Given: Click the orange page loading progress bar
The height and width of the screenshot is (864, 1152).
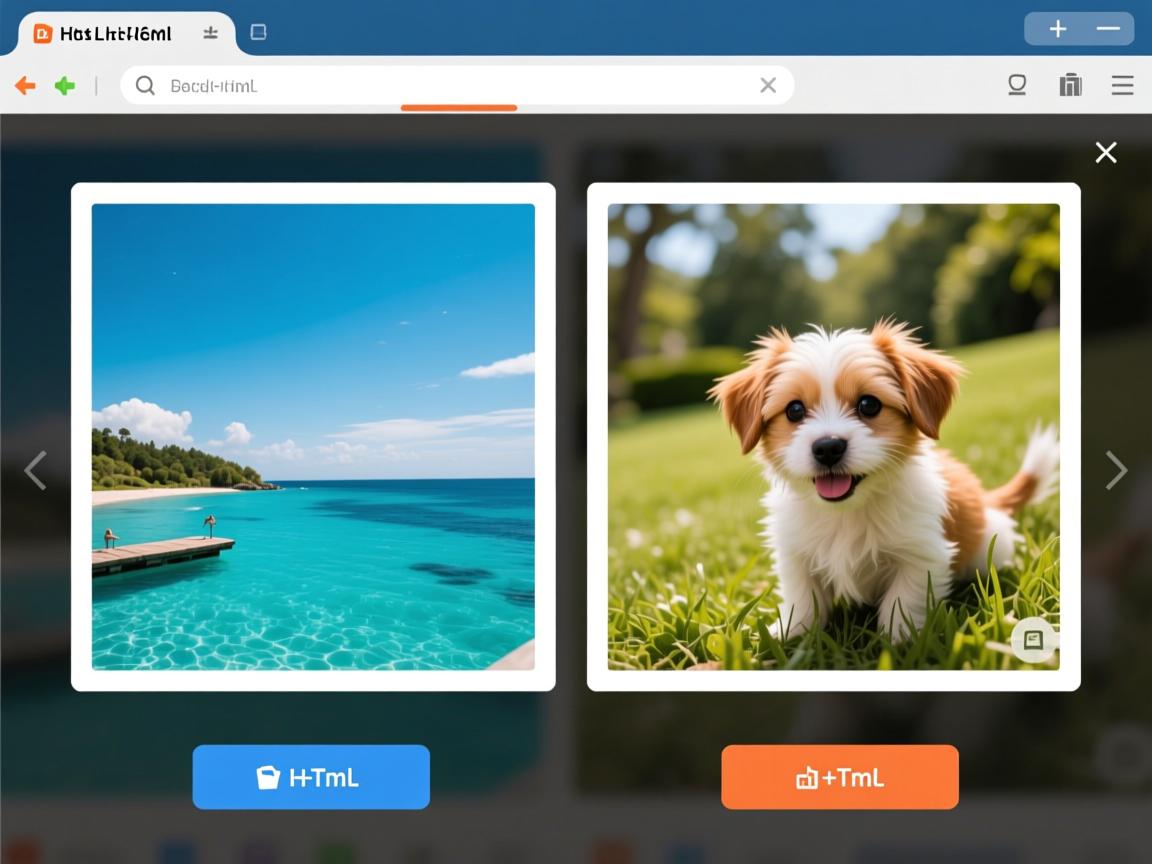Looking at the screenshot, I should click(x=459, y=108).
